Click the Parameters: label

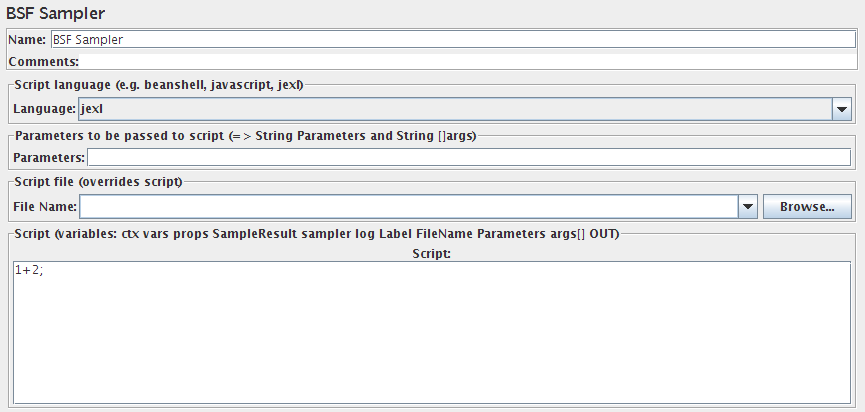49,157
